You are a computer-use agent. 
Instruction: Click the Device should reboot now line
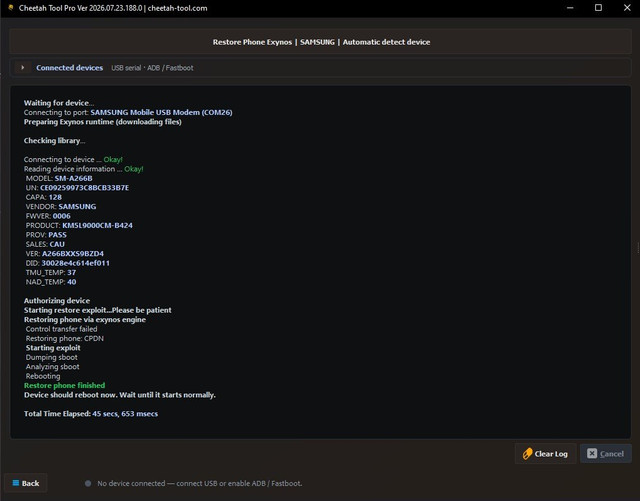click(120, 395)
